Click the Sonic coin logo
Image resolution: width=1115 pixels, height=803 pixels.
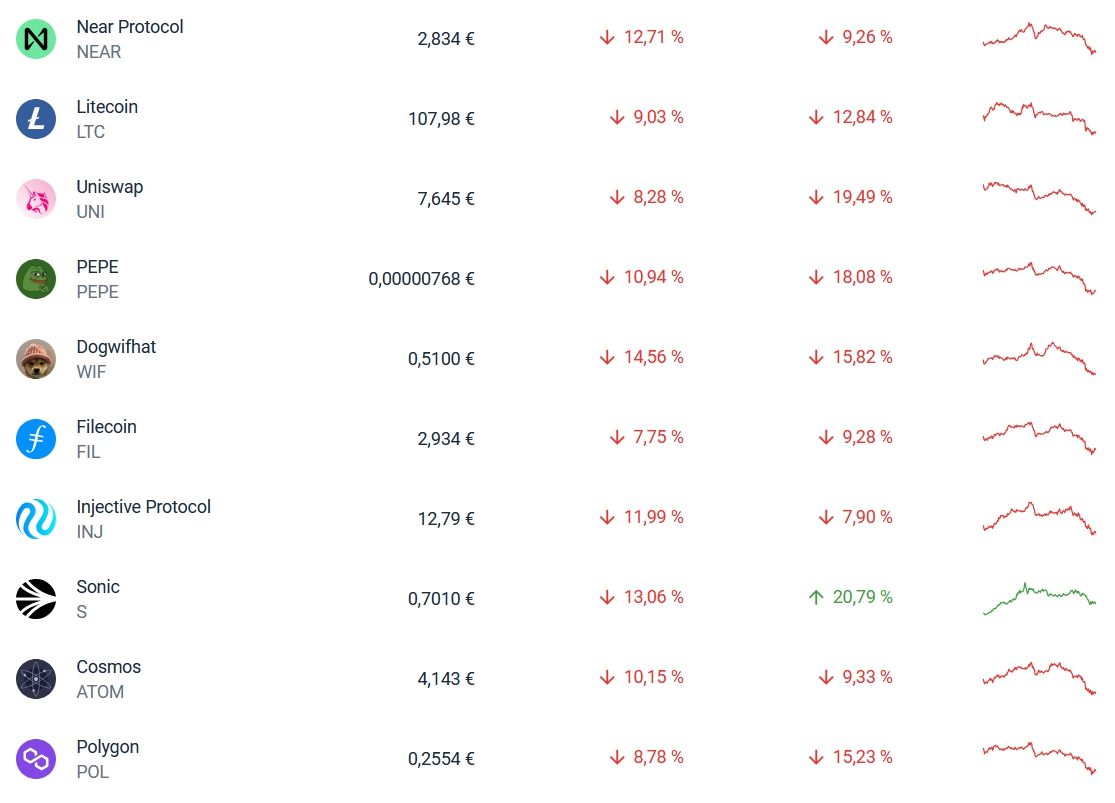coord(36,599)
